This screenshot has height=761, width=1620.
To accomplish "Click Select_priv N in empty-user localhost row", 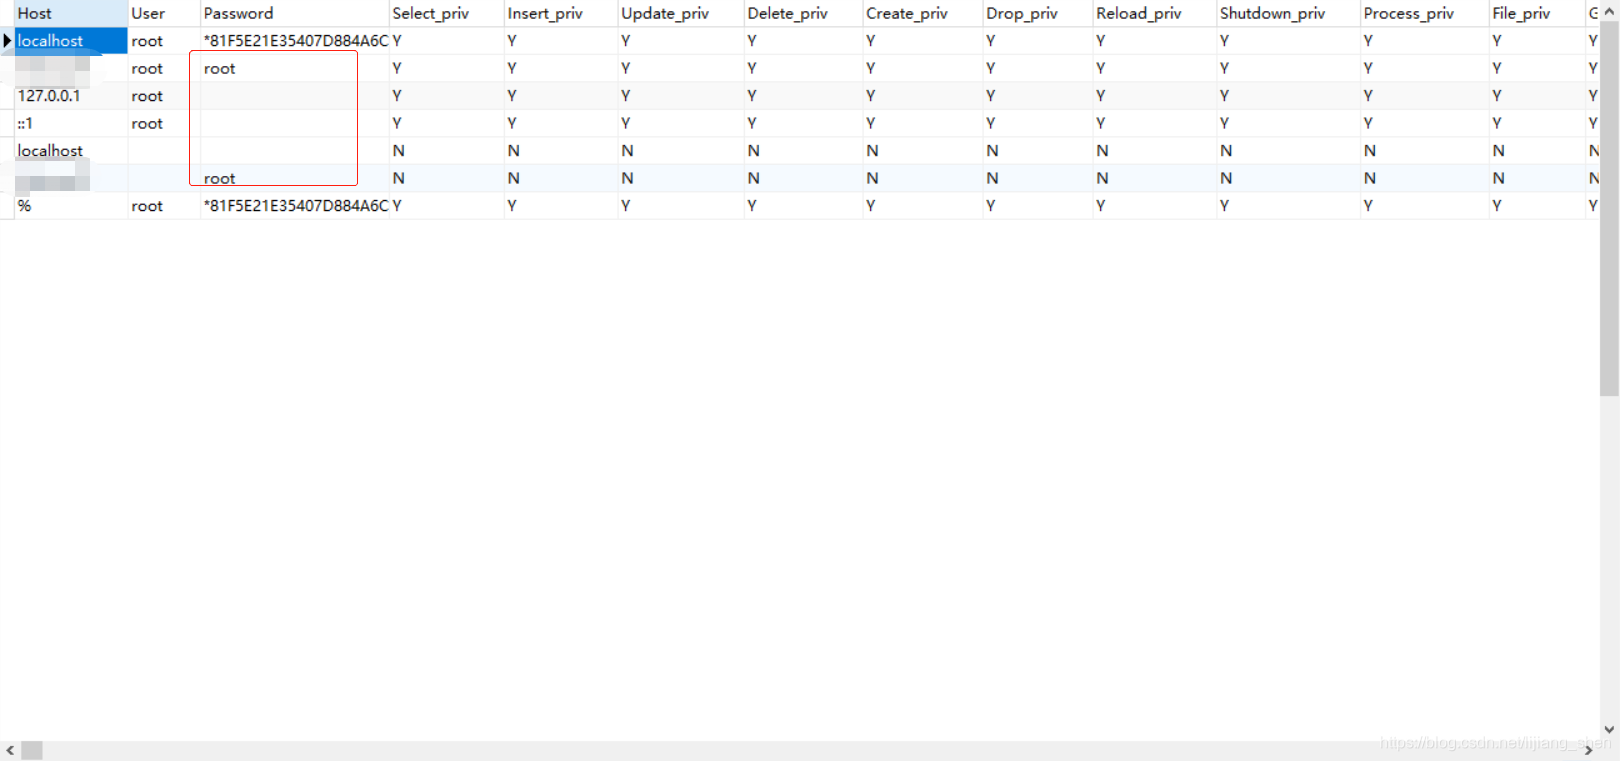I will pos(446,151).
